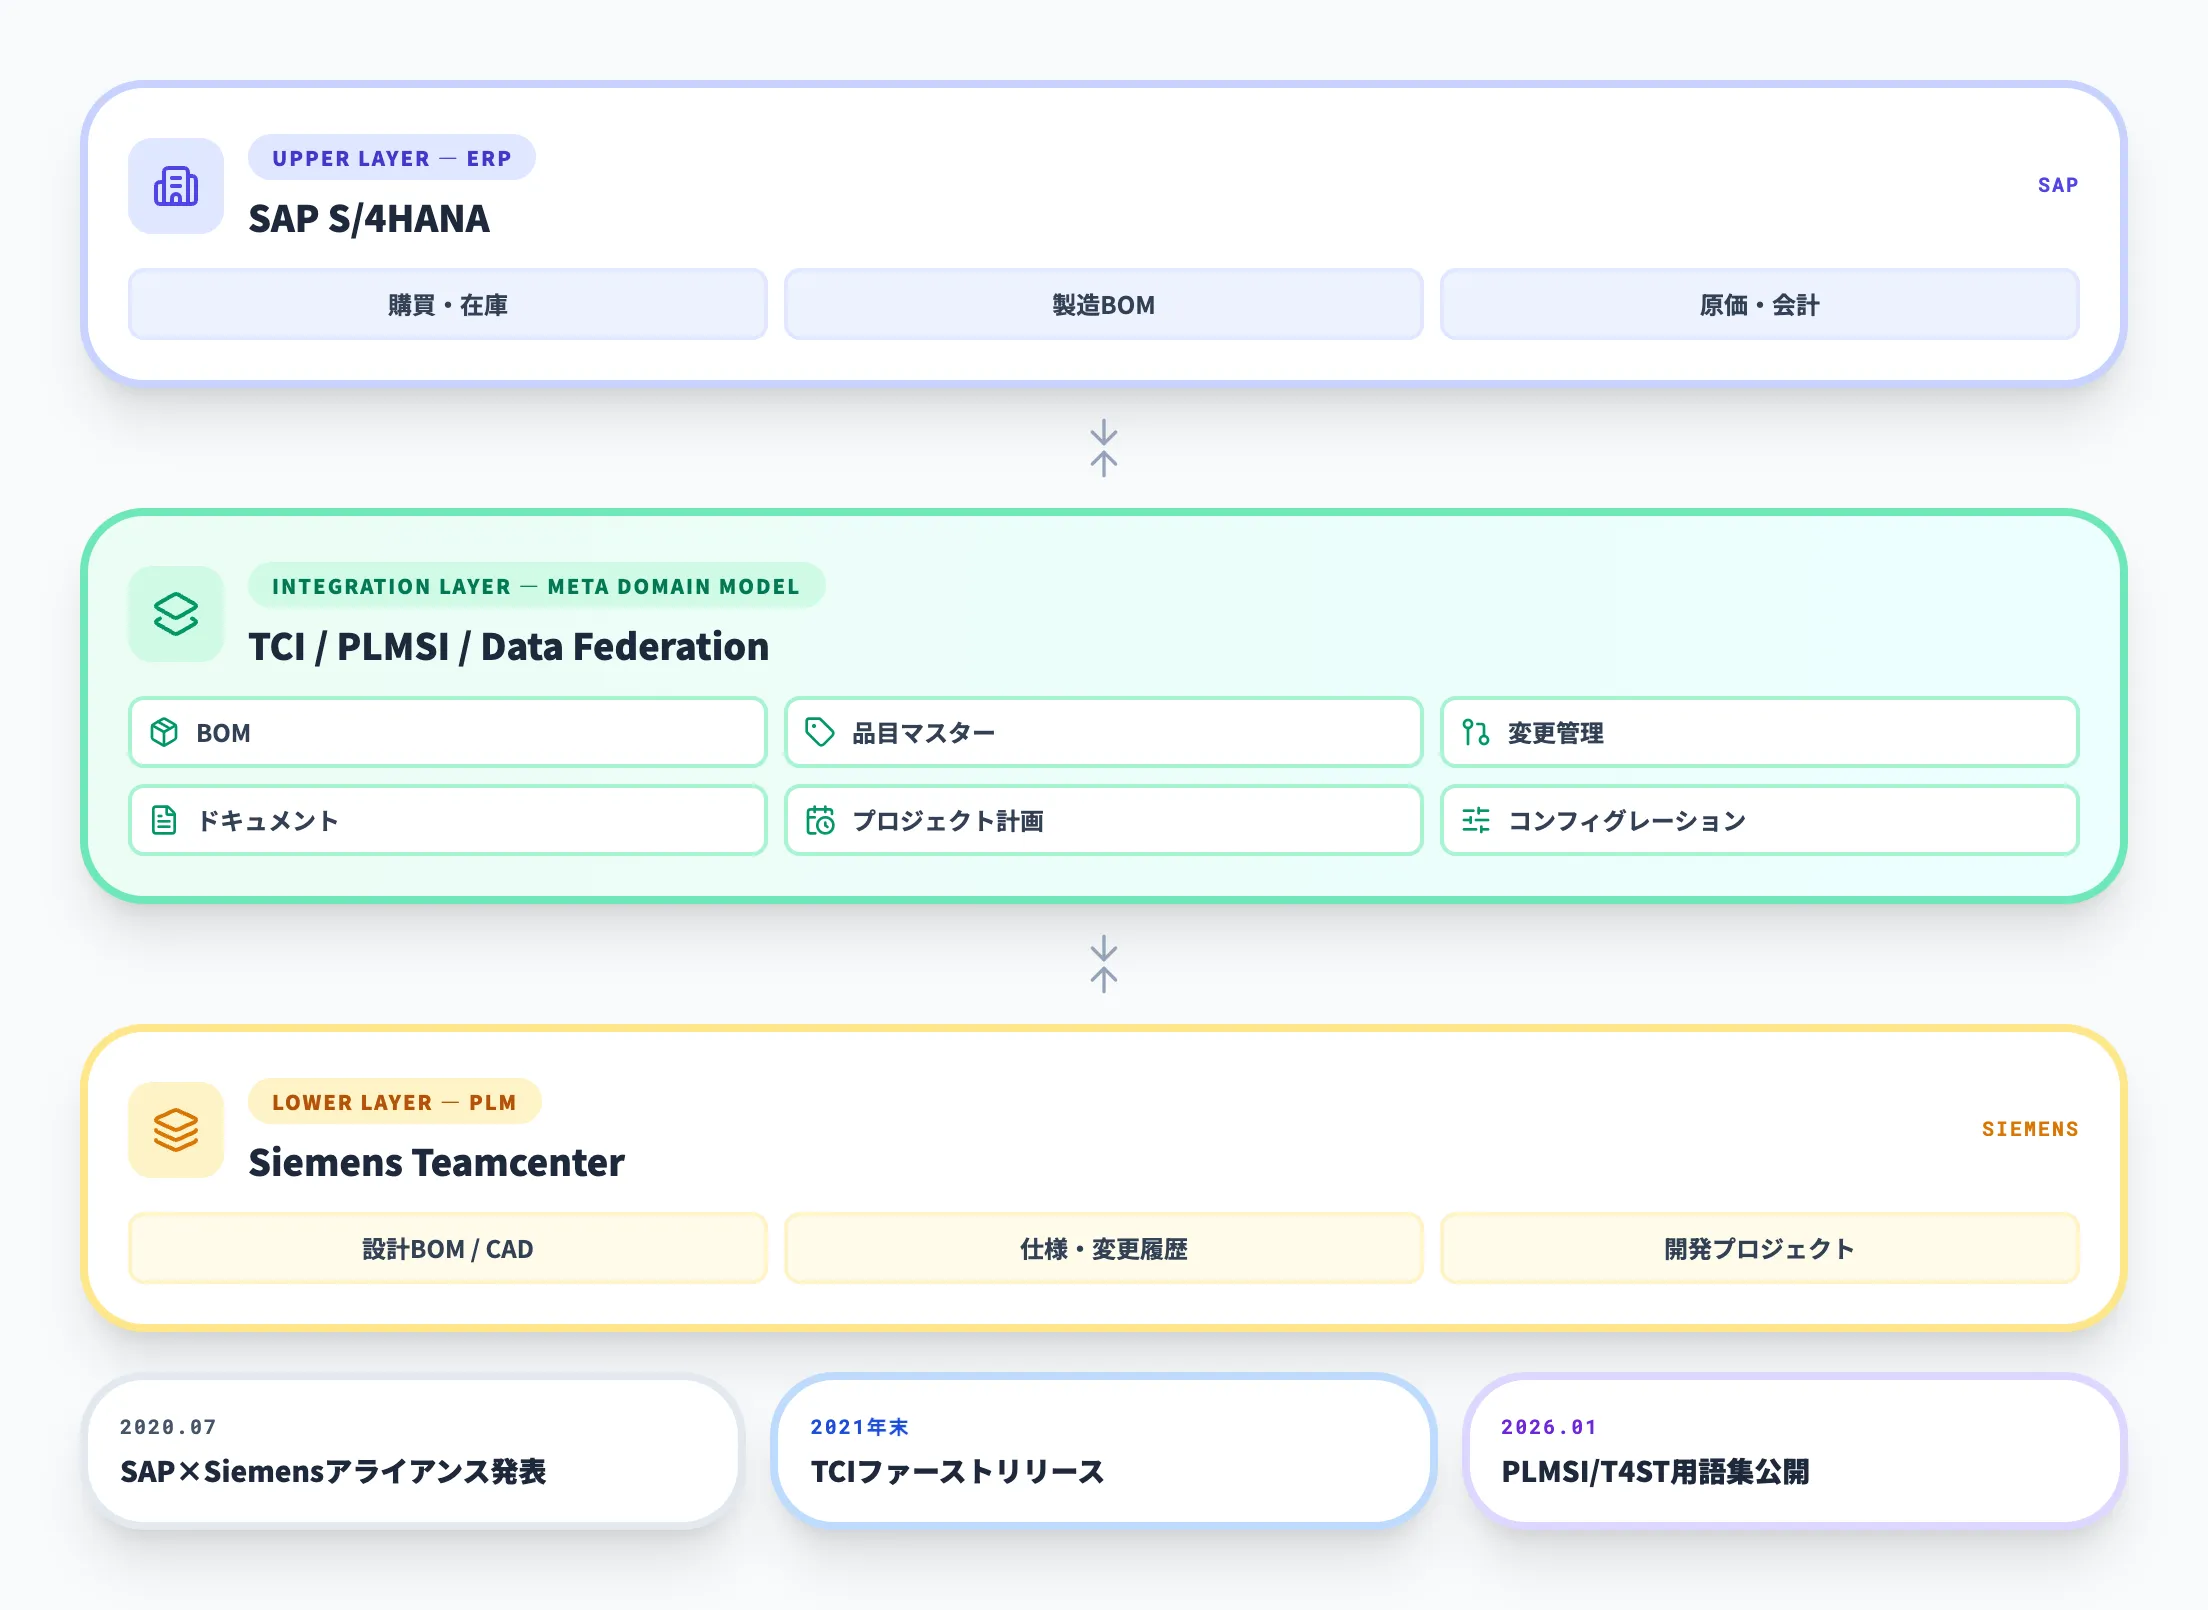The image size is (2208, 1610).
Task: Click the Siemens Teamcenter layers icon
Action: click(x=176, y=1130)
